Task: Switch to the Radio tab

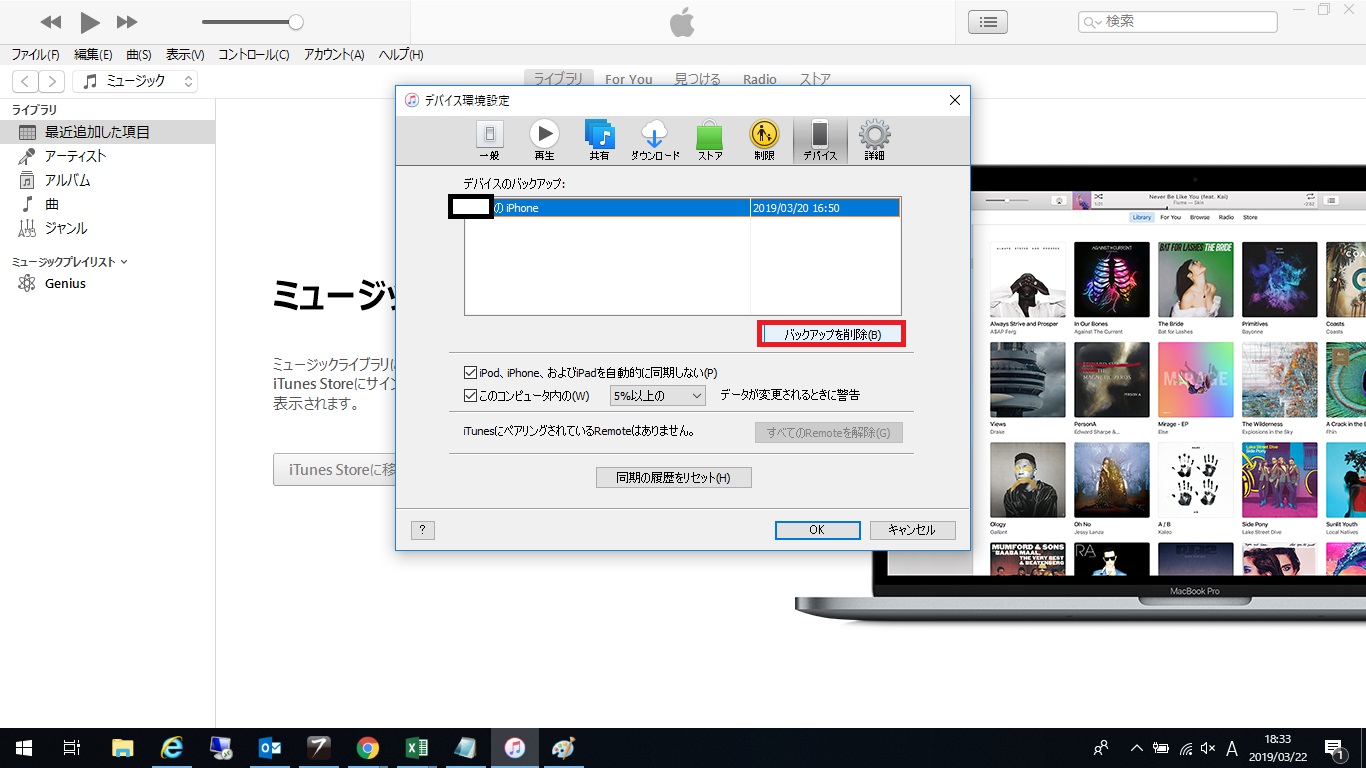Action: (760, 79)
